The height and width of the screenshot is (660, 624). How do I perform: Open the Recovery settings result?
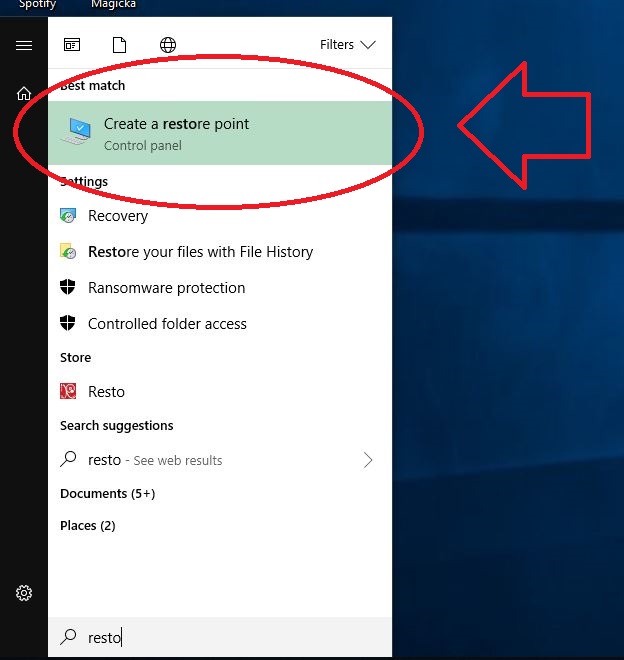click(x=118, y=216)
